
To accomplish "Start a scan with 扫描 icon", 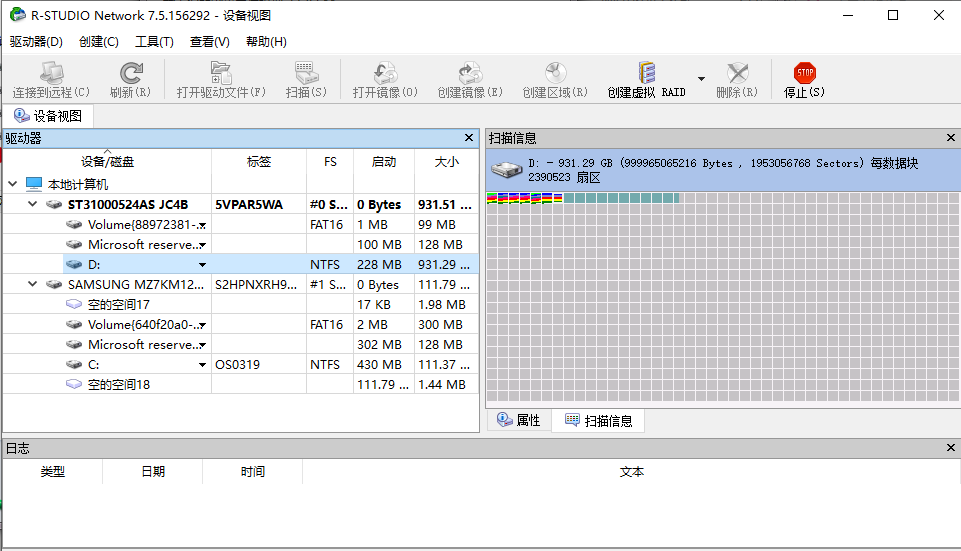I will 306,73.
